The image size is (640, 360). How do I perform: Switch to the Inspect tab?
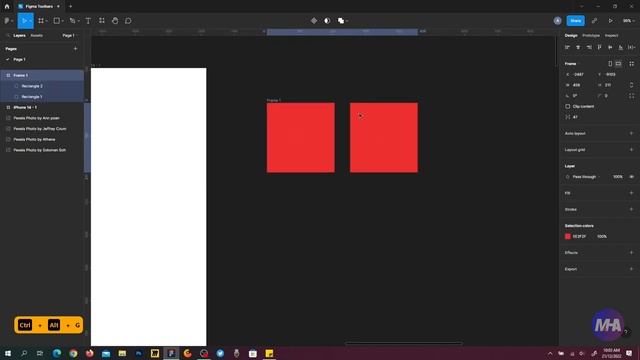(x=611, y=36)
